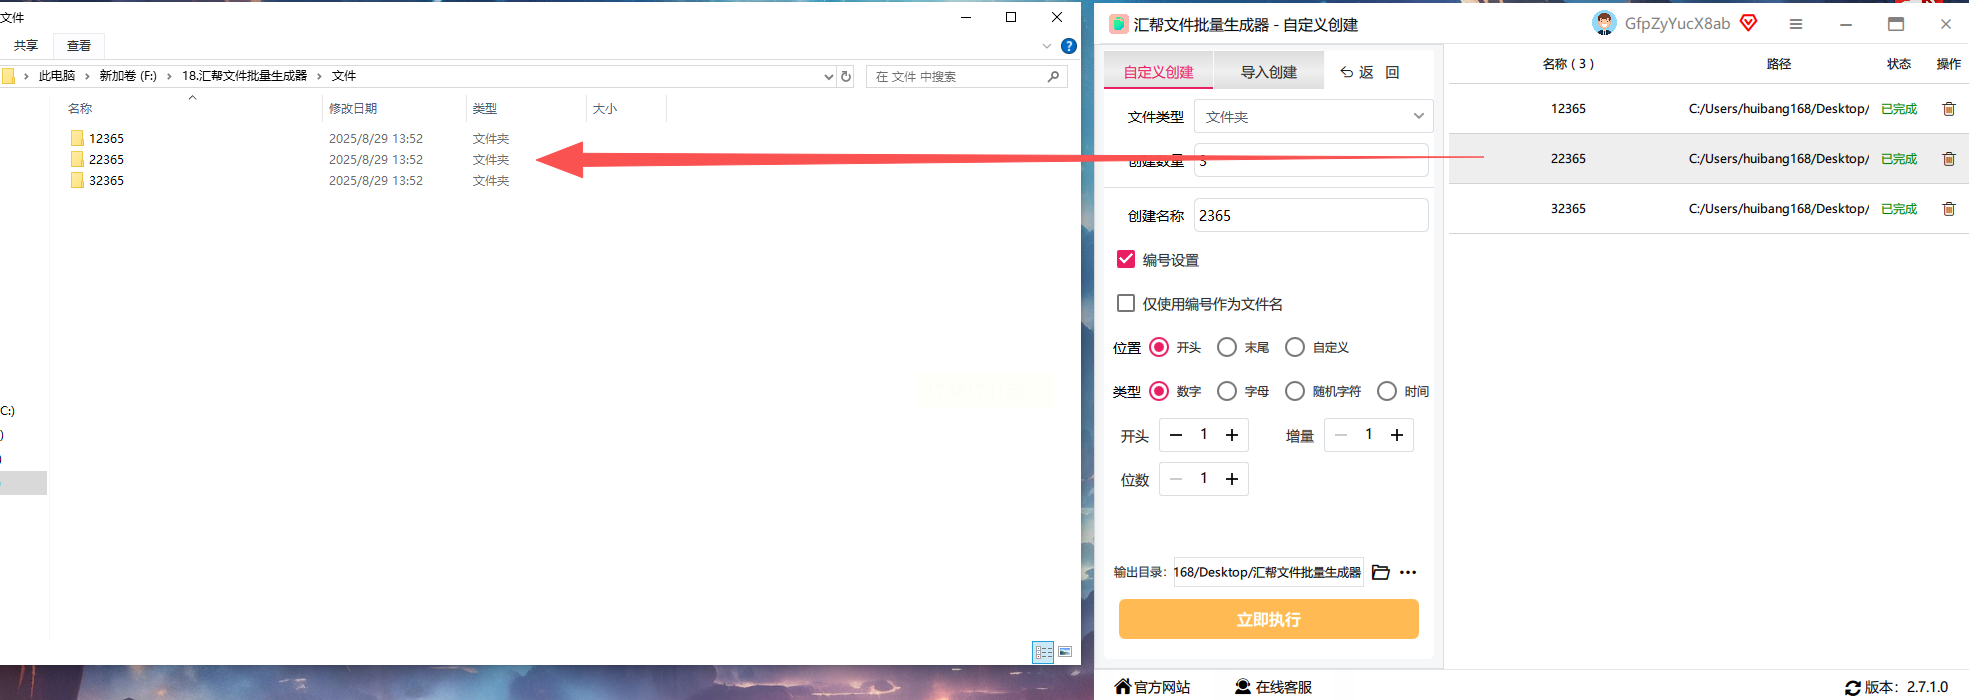Click the 立即执行 button

[x=1268, y=619]
